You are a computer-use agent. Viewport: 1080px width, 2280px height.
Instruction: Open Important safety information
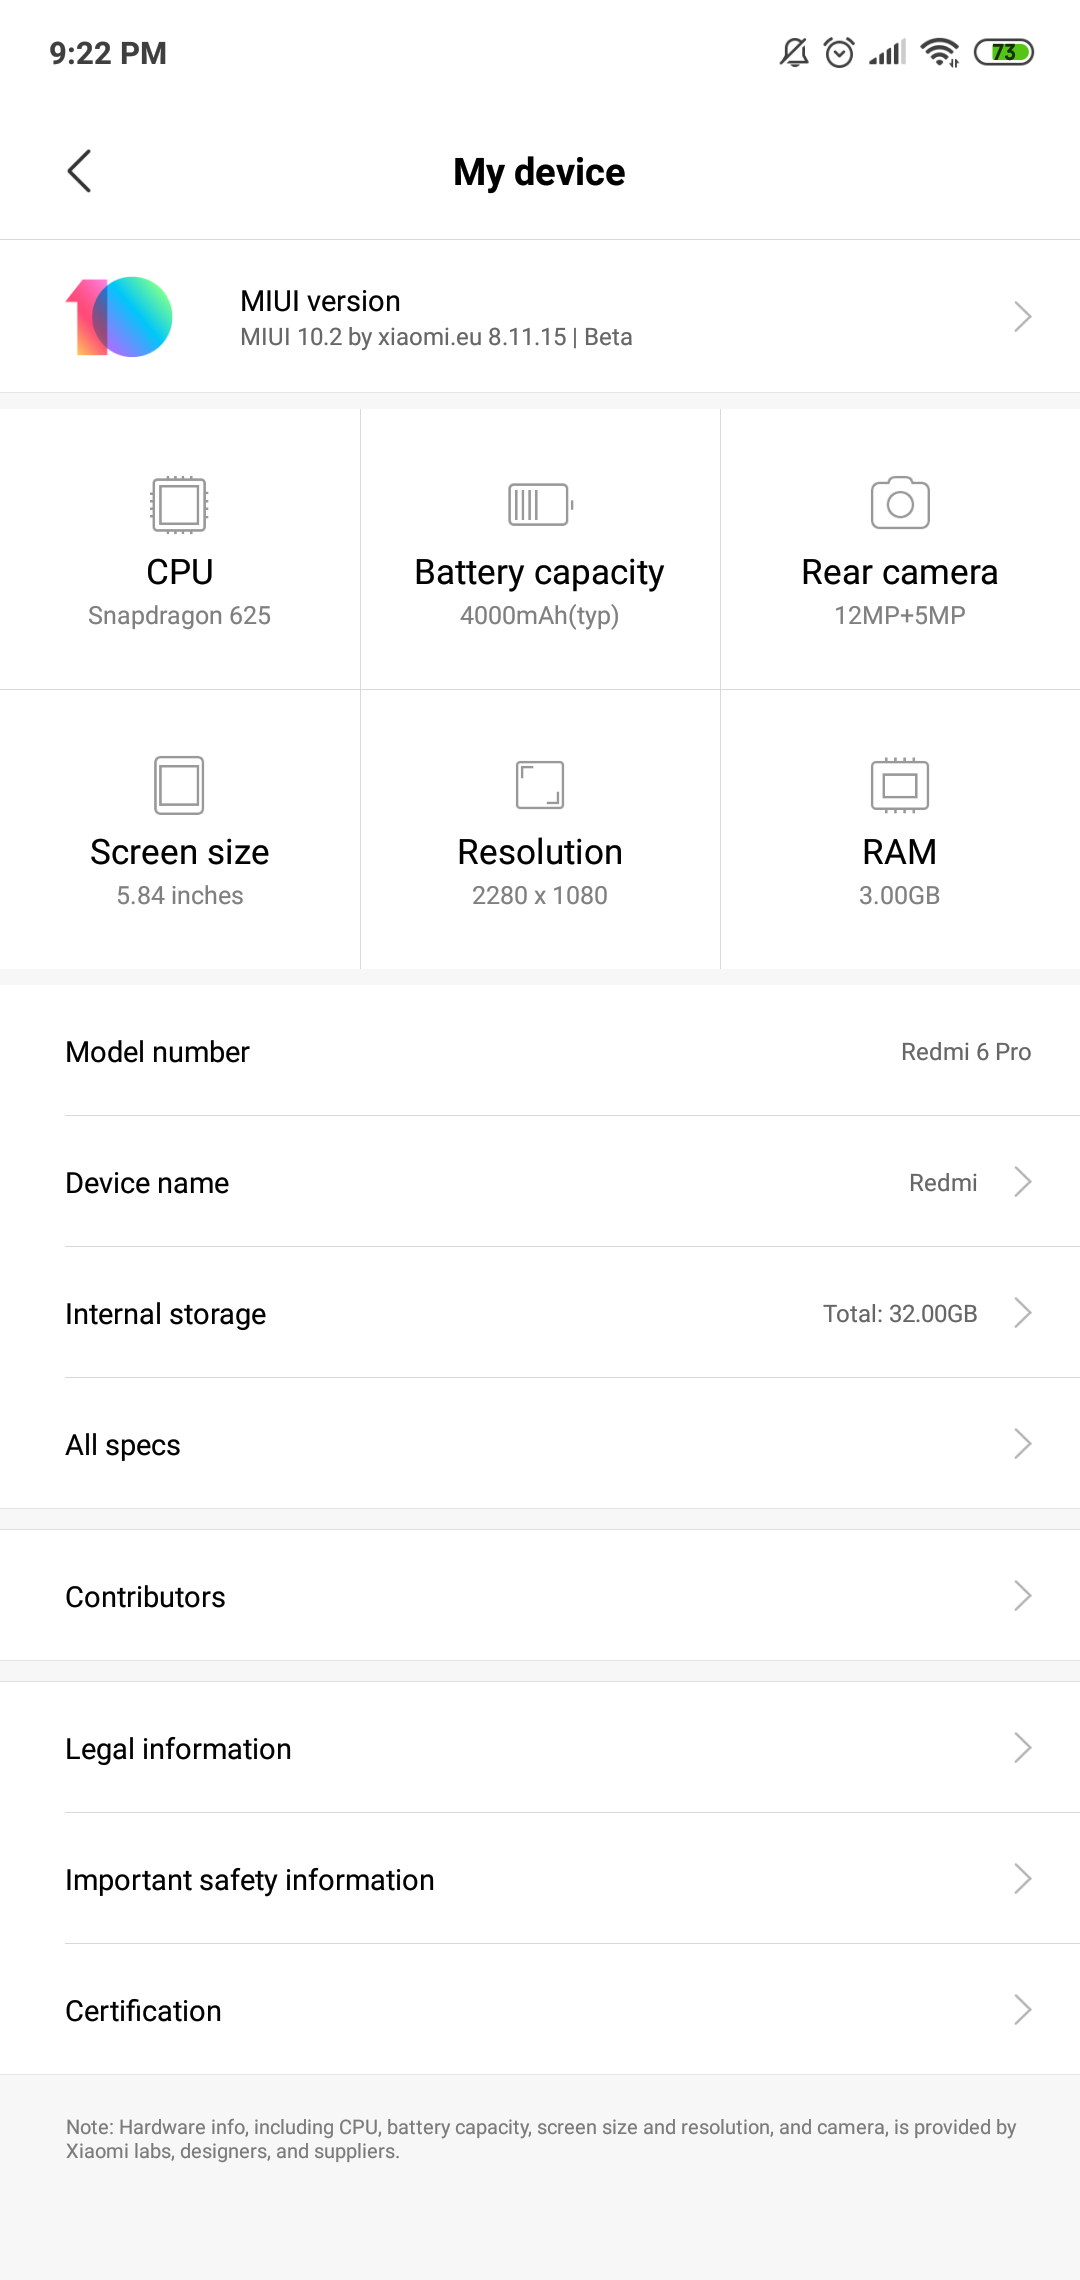(540, 1879)
